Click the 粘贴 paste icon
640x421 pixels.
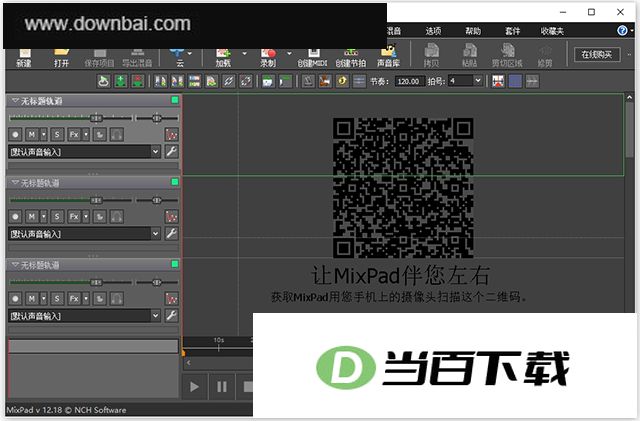pos(469,56)
